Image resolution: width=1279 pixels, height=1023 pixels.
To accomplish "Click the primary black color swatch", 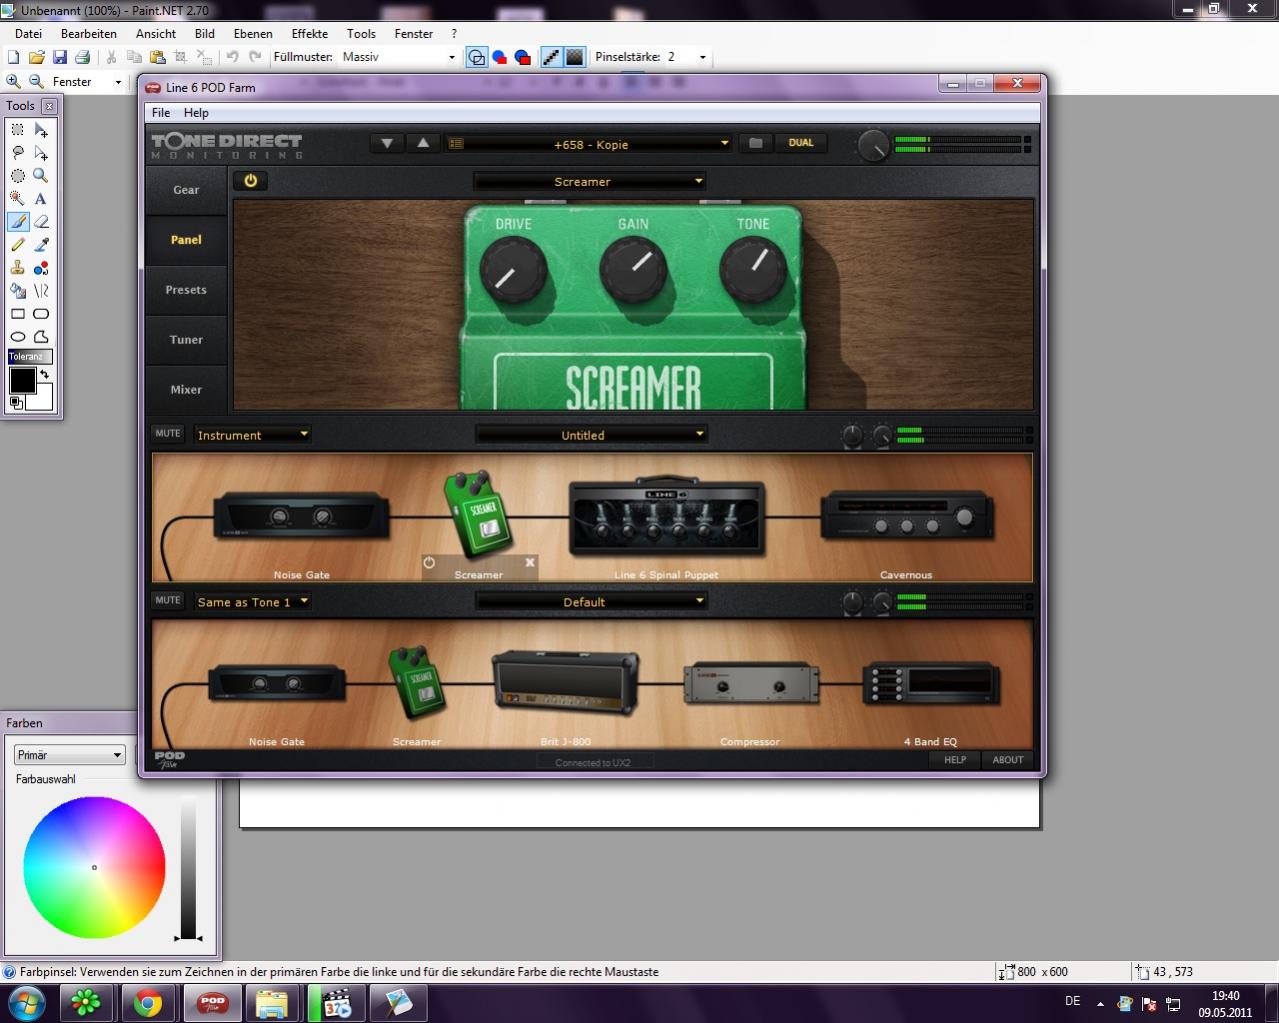I will pos(22,380).
